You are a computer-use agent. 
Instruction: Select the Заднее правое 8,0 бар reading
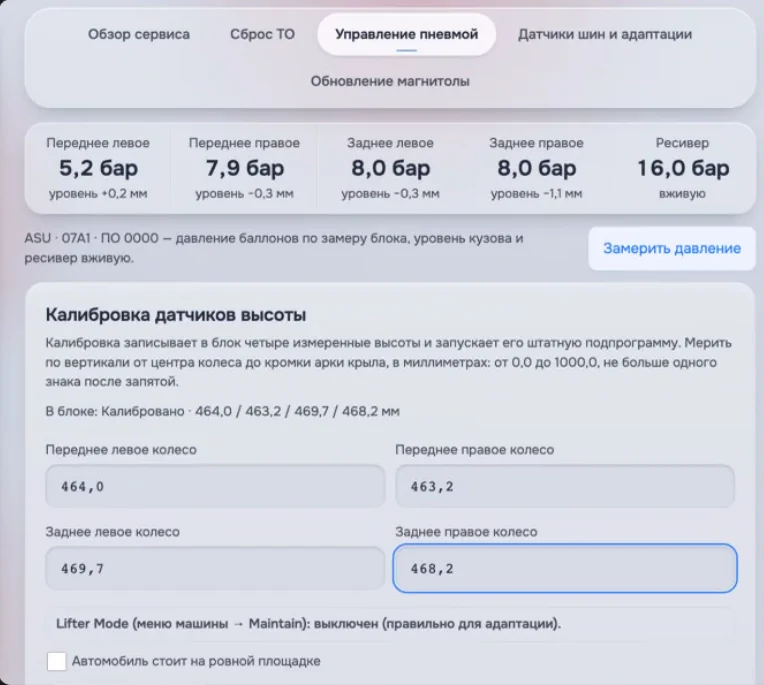[x=536, y=168]
